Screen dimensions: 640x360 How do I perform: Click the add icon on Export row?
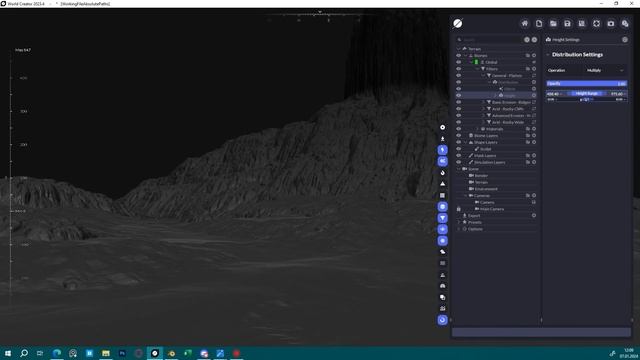pyautogui.click(x=534, y=216)
